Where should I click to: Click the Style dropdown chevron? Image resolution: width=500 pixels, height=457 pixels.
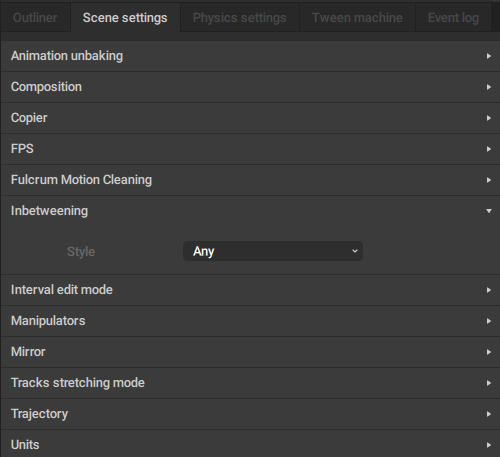coord(355,251)
